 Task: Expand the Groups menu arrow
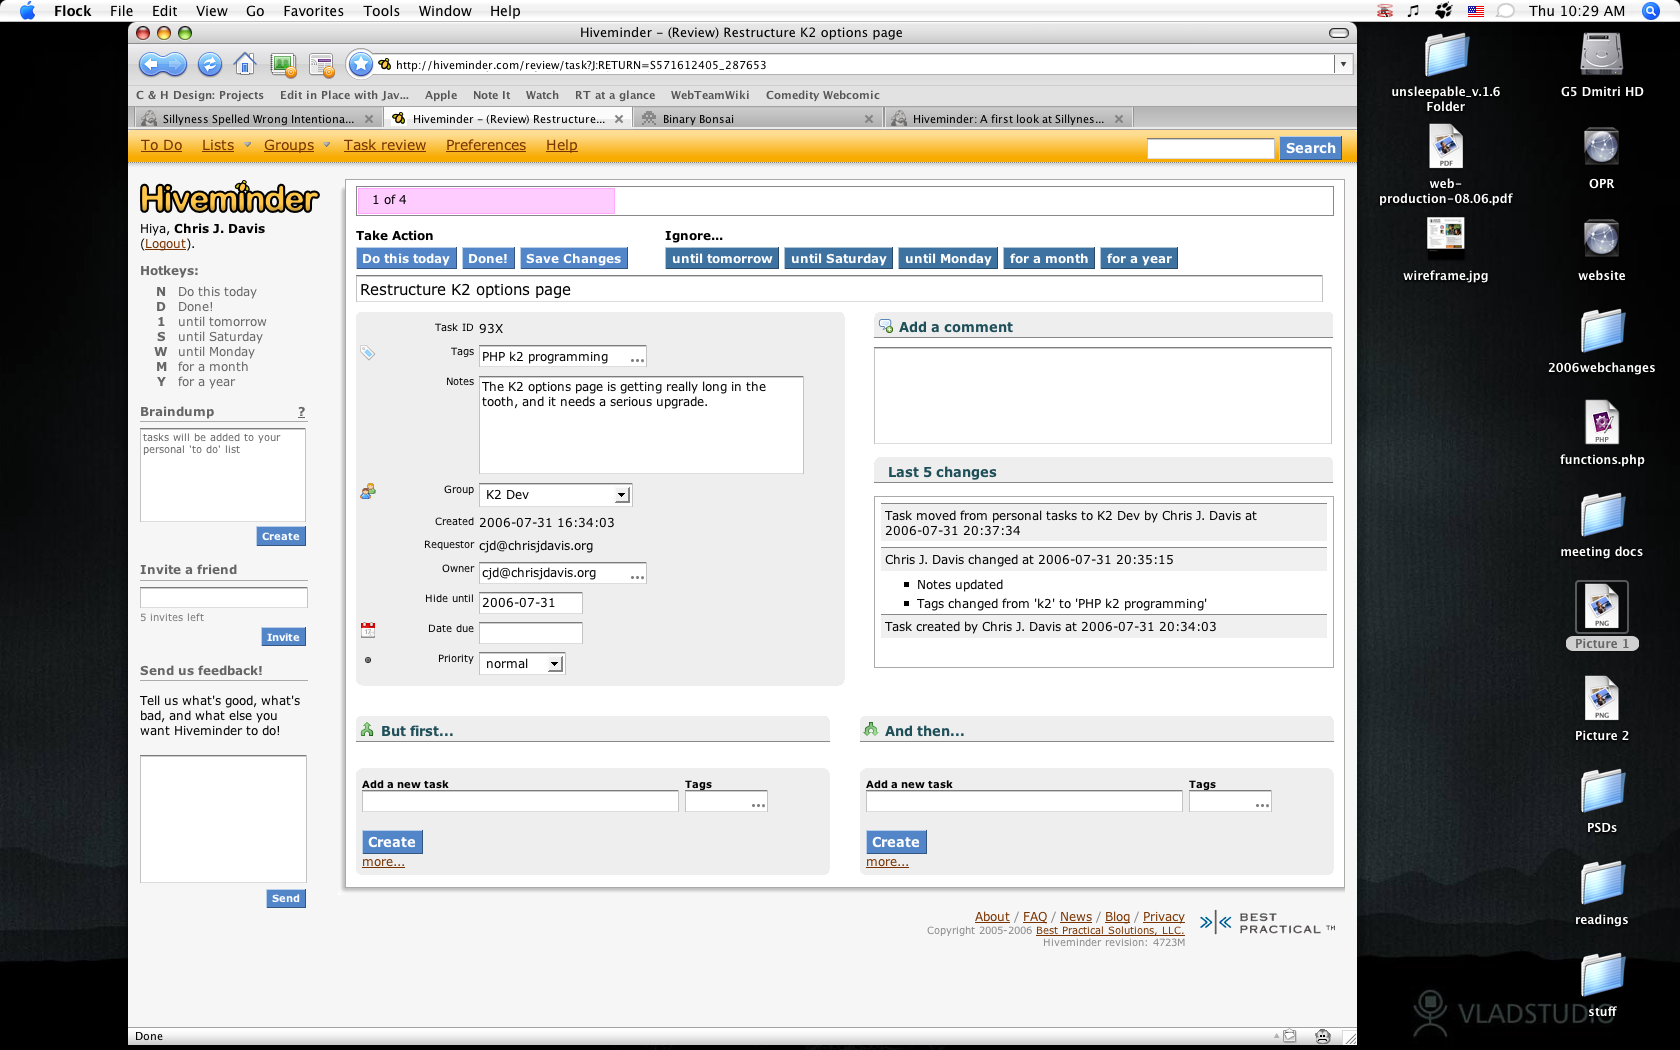click(327, 145)
